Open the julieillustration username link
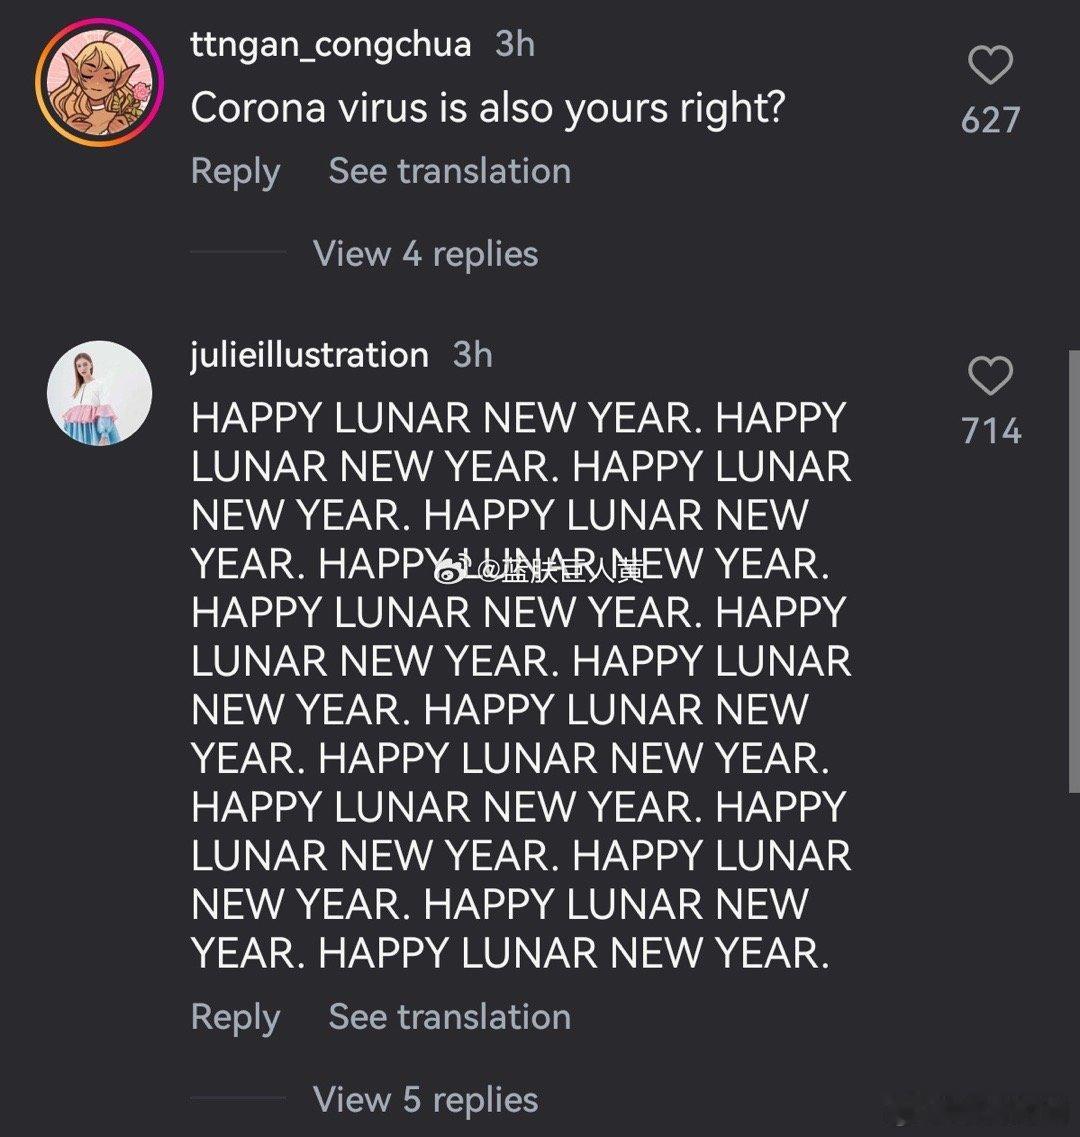Viewport: 1080px width, 1137px height. [309, 355]
